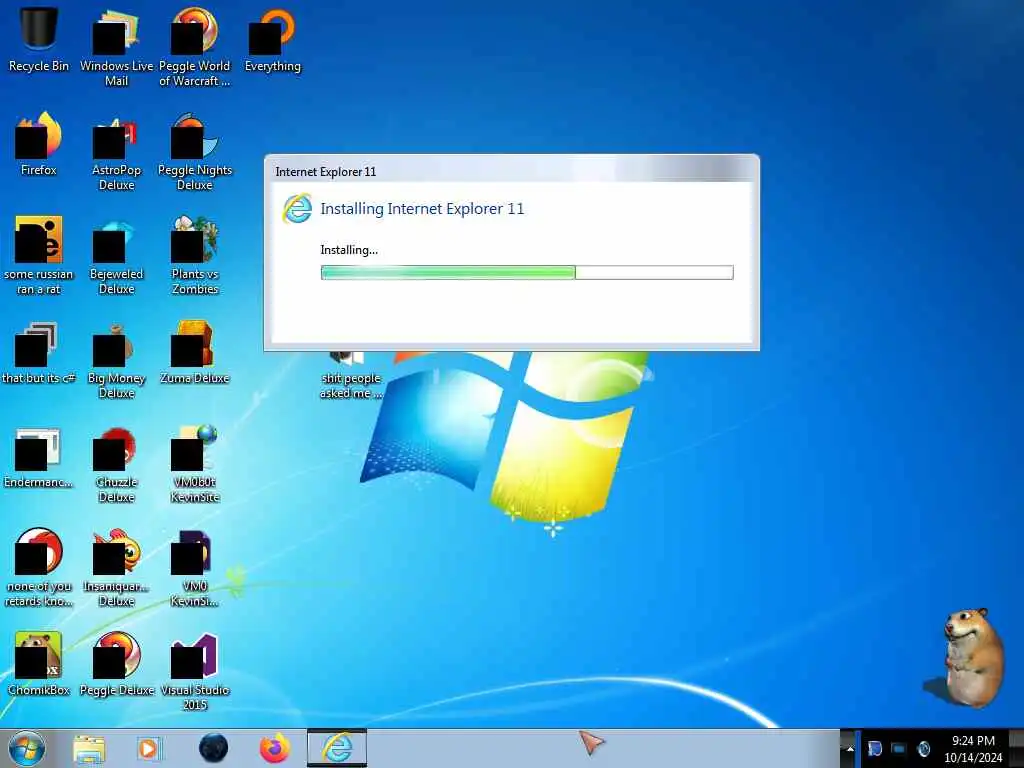
Task: Select the ChomikBox desktop icon
Action: coord(39,664)
